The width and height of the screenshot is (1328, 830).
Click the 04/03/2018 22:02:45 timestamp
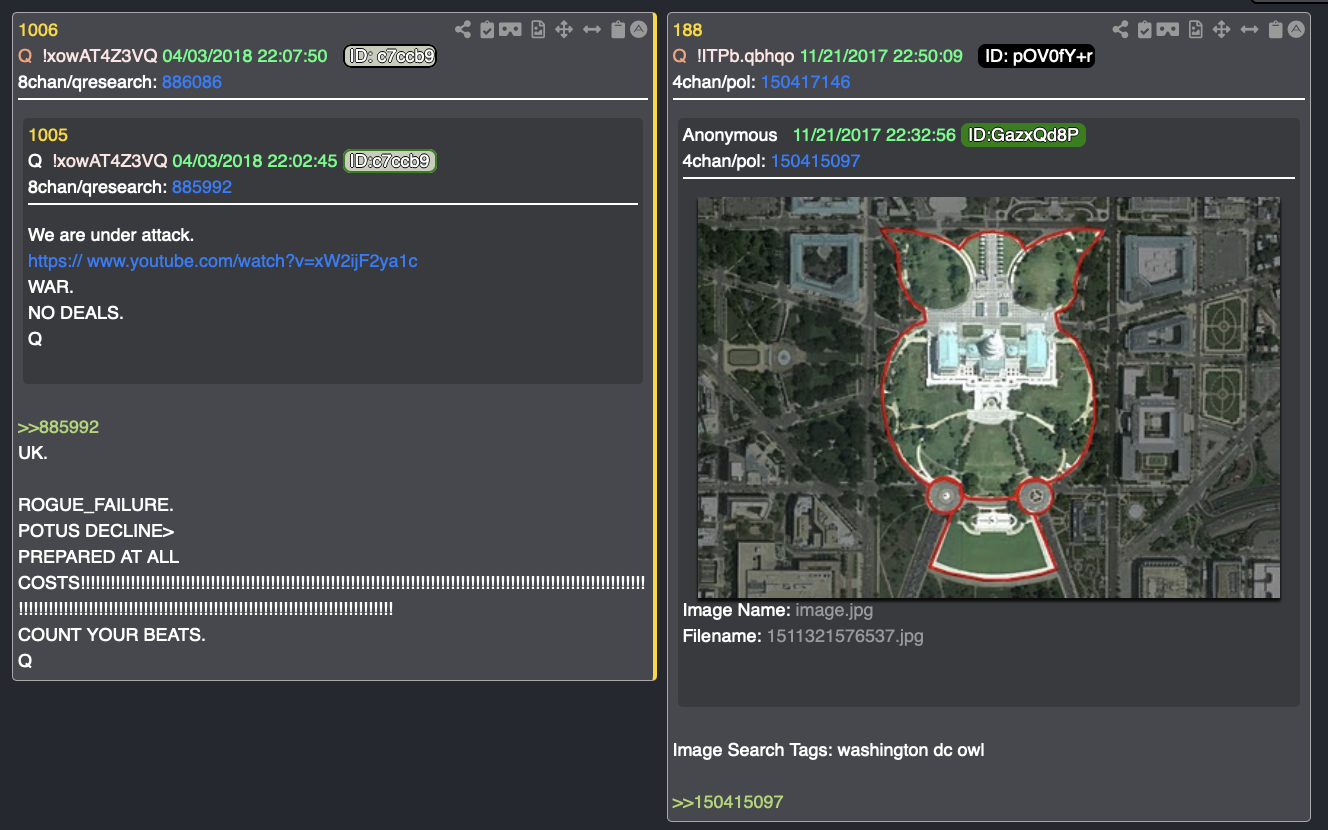[255, 160]
